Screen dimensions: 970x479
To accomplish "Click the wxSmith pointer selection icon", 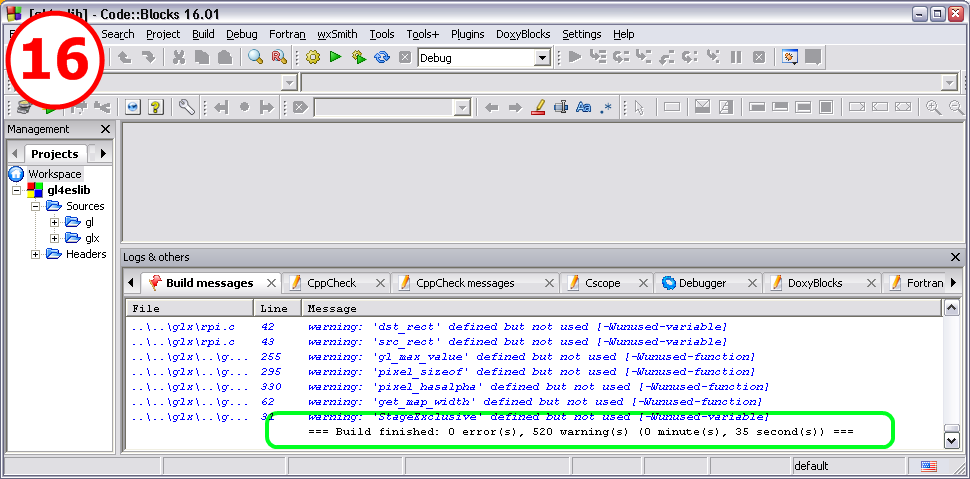I will pos(639,107).
